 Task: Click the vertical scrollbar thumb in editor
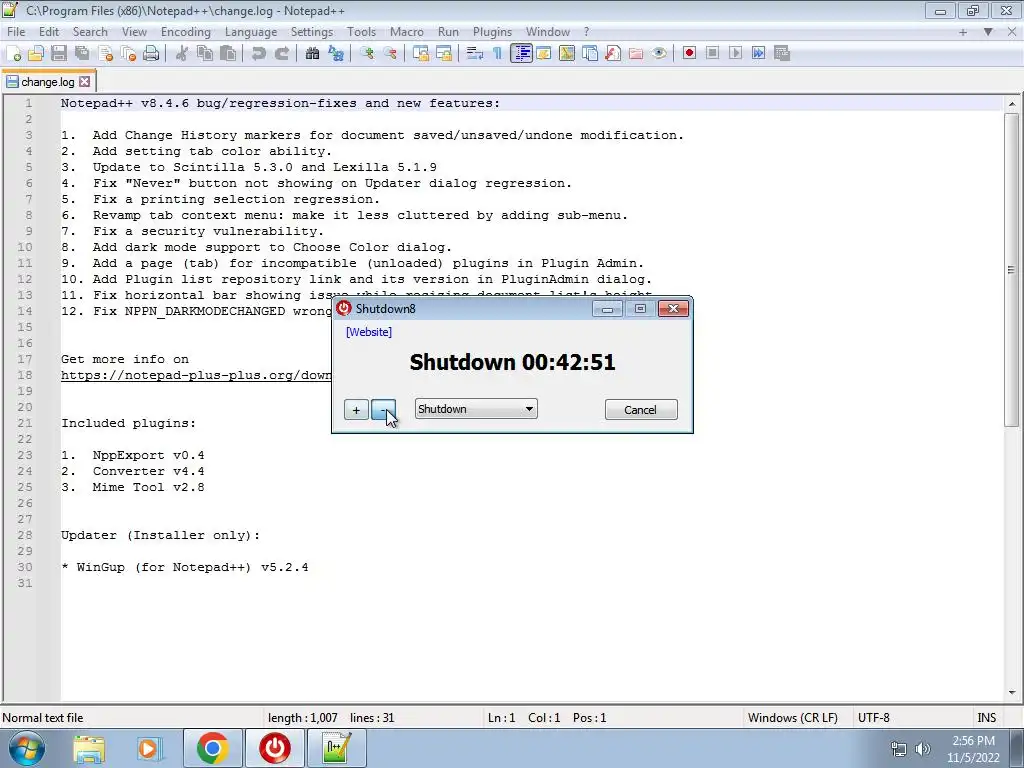point(1011,270)
